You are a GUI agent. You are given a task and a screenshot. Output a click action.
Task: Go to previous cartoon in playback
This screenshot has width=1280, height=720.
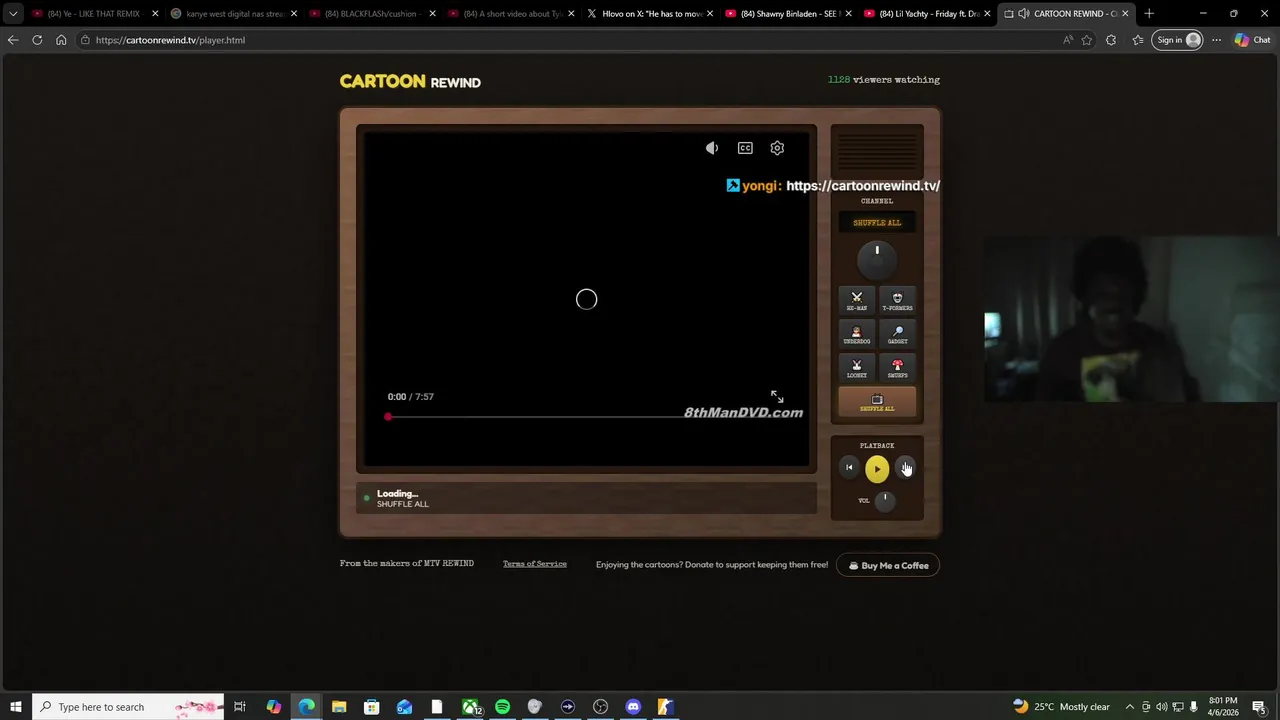pyautogui.click(x=849, y=467)
